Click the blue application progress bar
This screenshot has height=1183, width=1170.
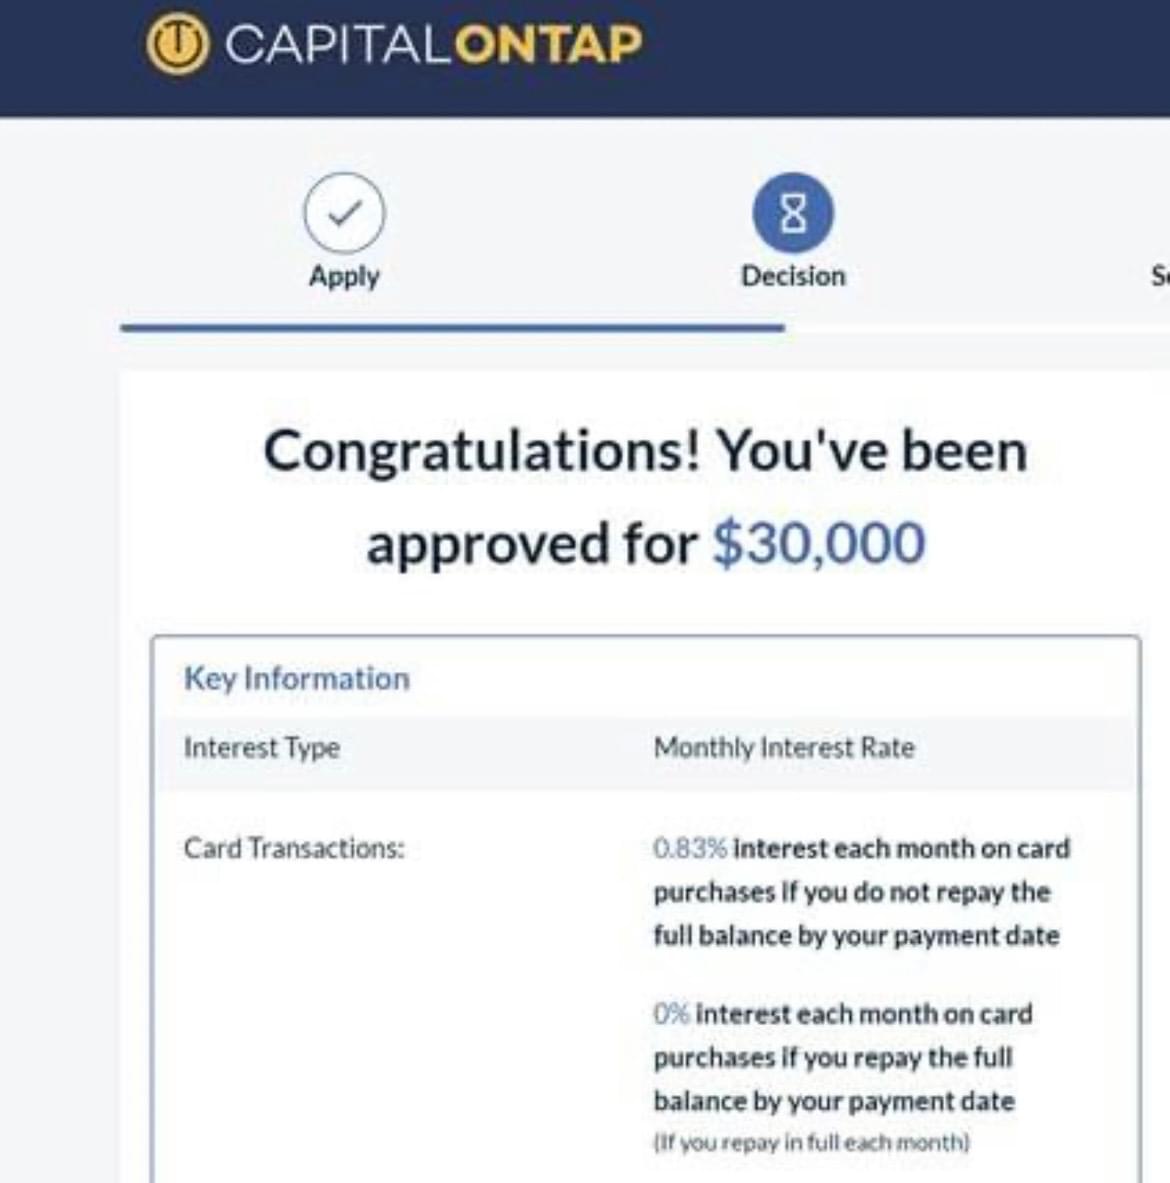click(x=453, y=327)
